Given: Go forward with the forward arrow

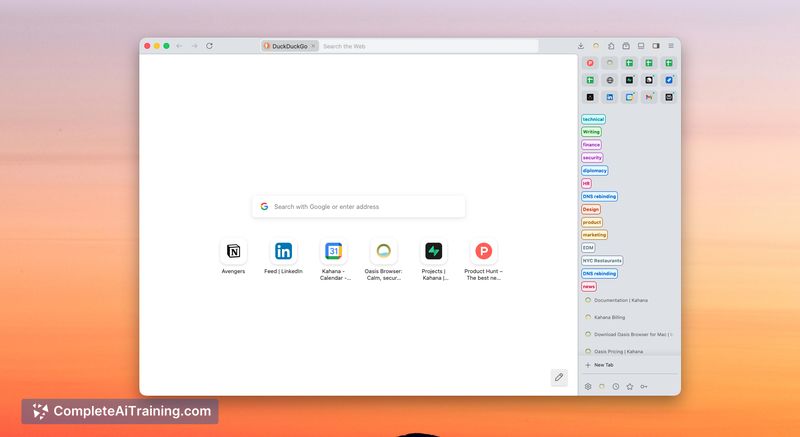Looking at the screenshot, I should coord(194,46).
